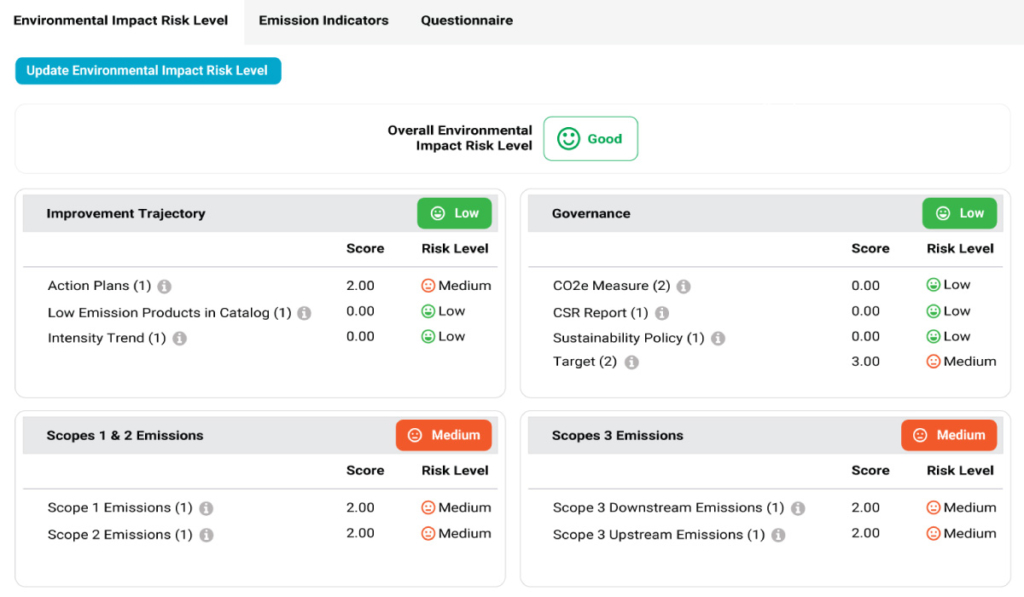Show info for CO2e Measure
1024x597 pixels.
(683, 287)
